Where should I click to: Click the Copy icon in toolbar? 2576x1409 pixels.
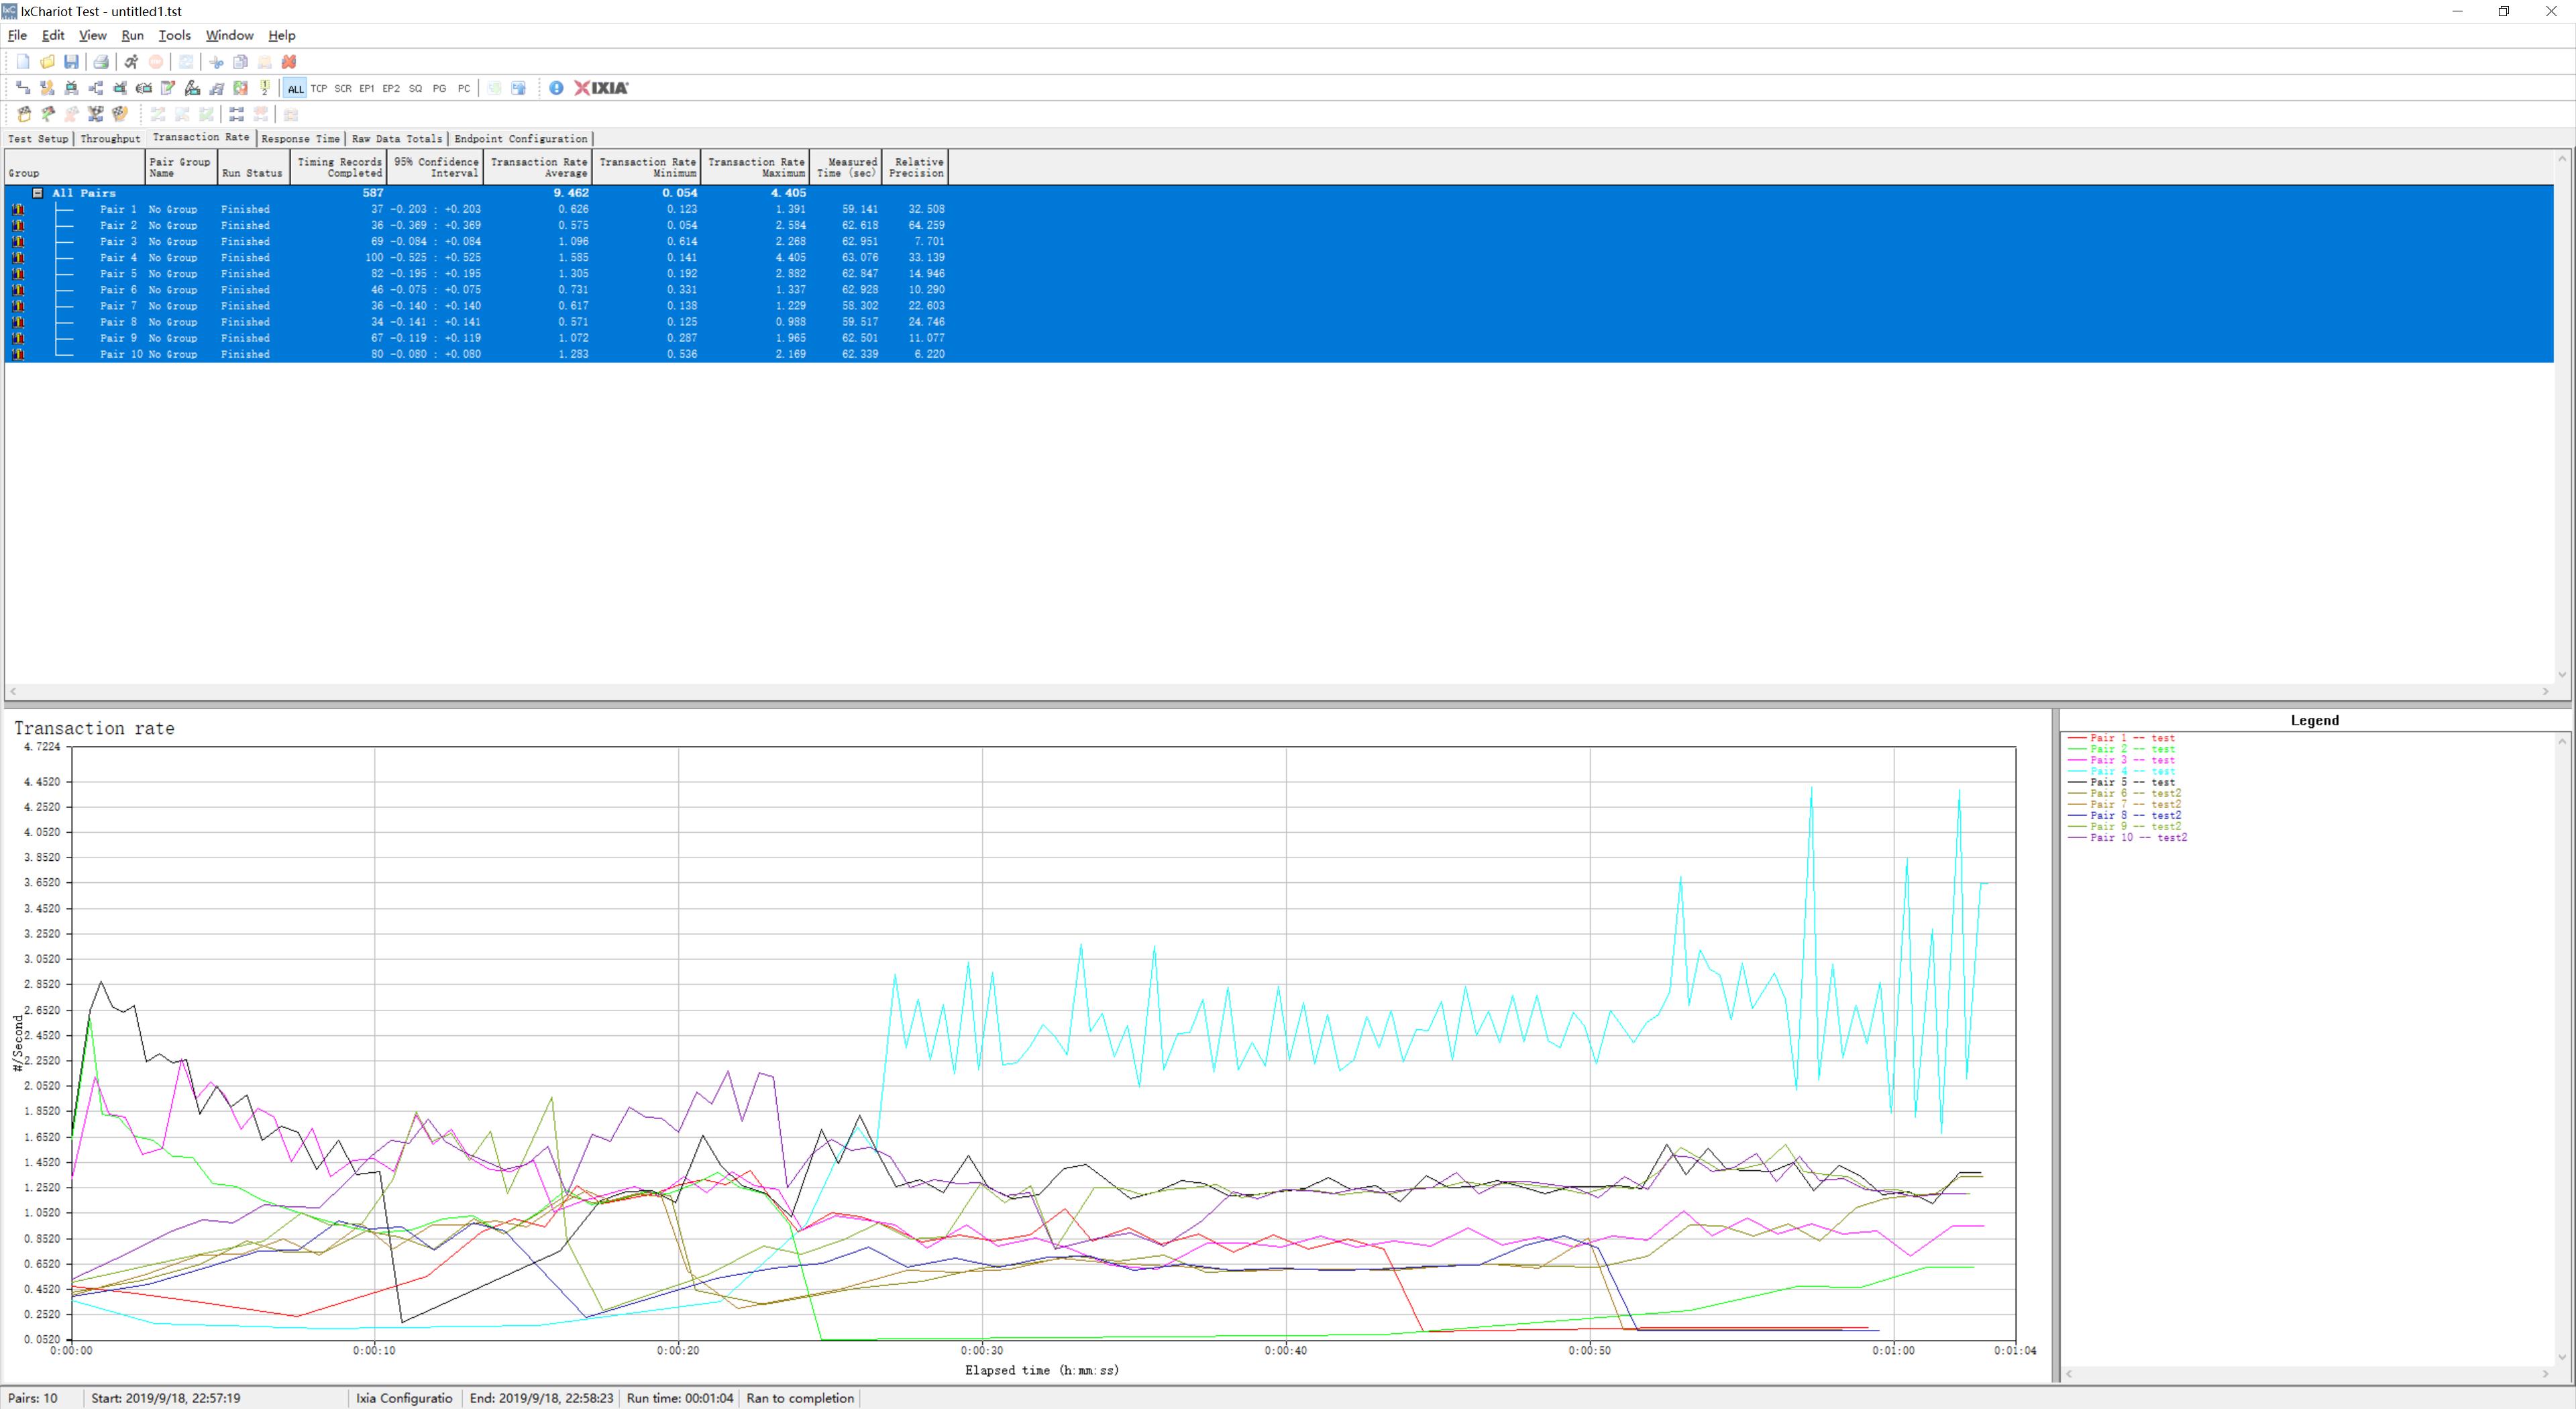pyautogui.click(x=240, y=62)
